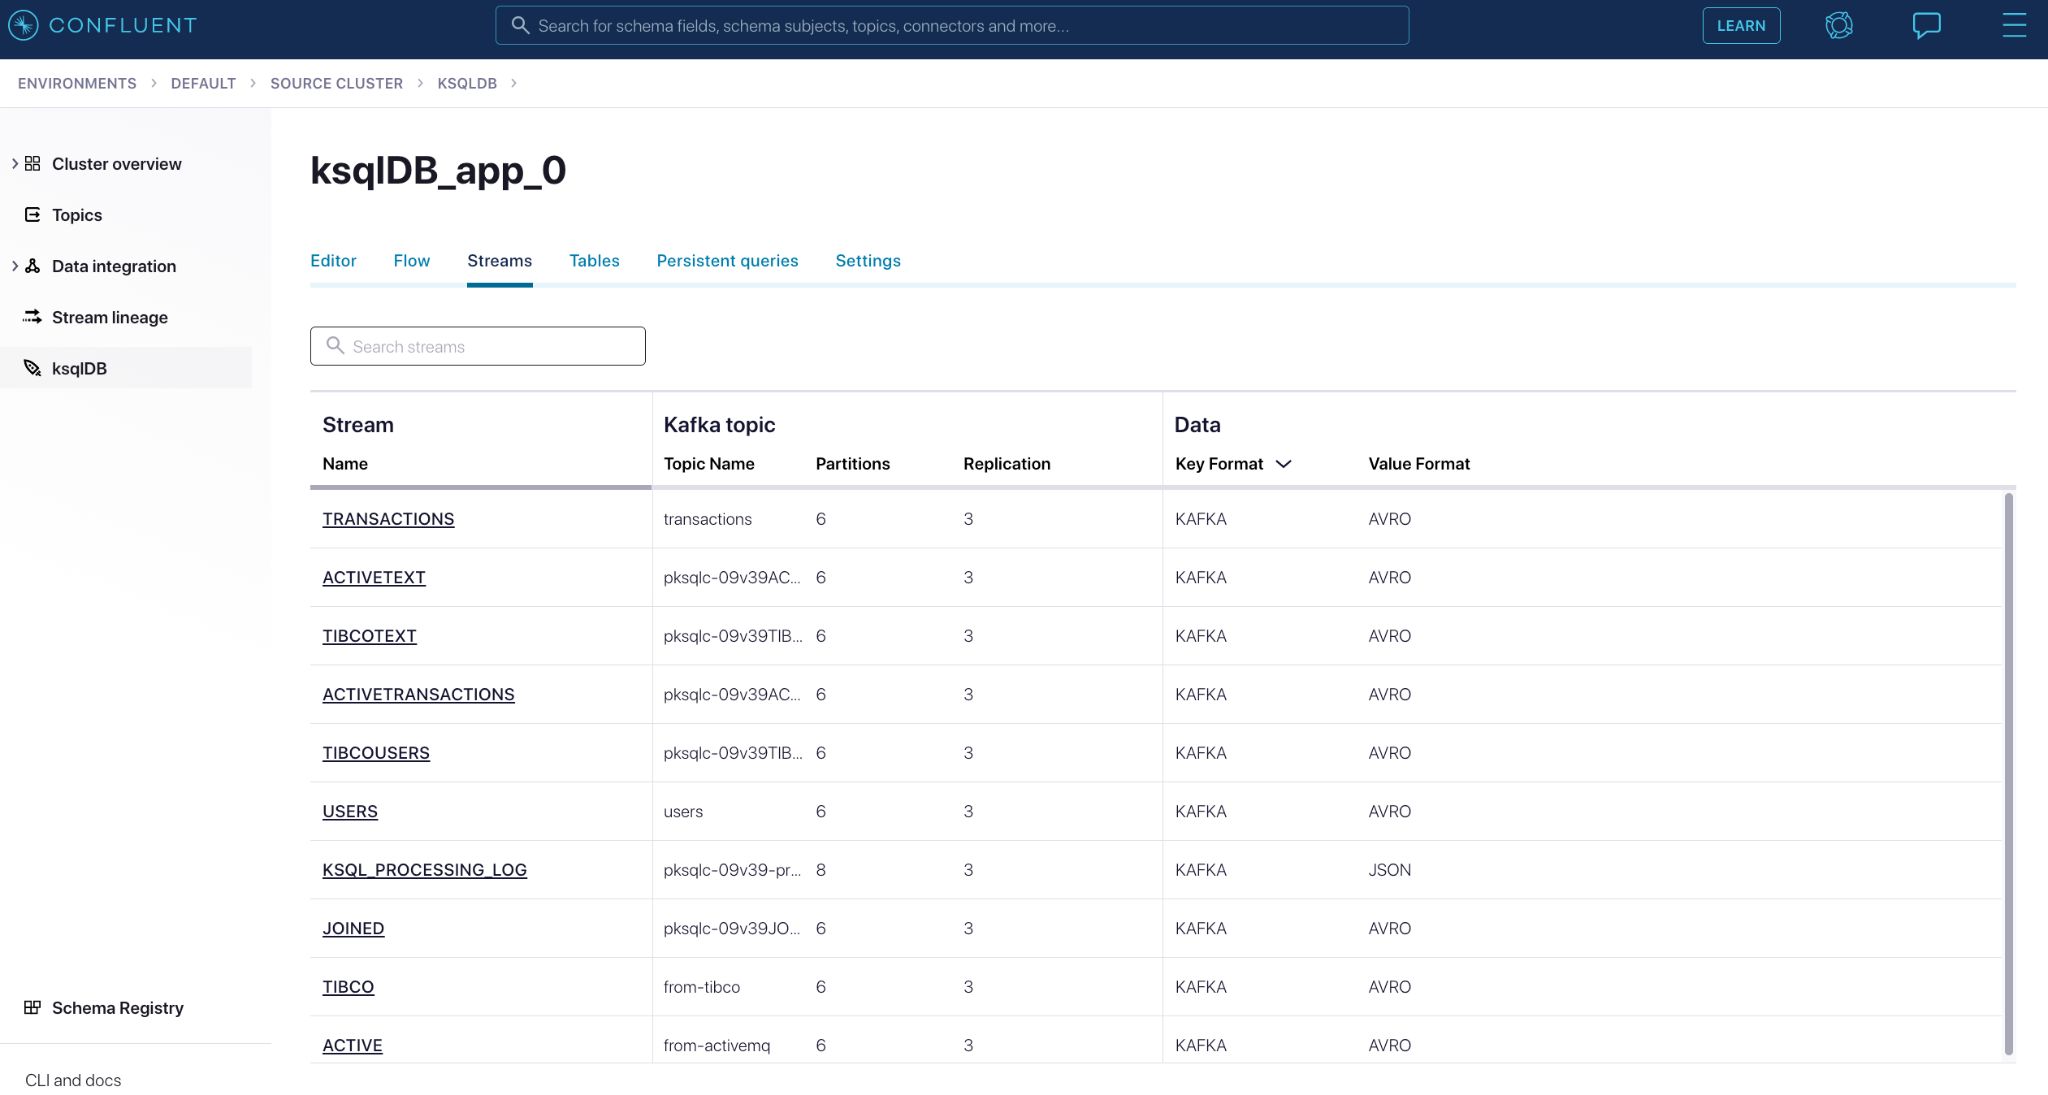This screenshot has width=2048, height=1095.
Task: Switch to the Tables tab
Action: click(593, 260)
